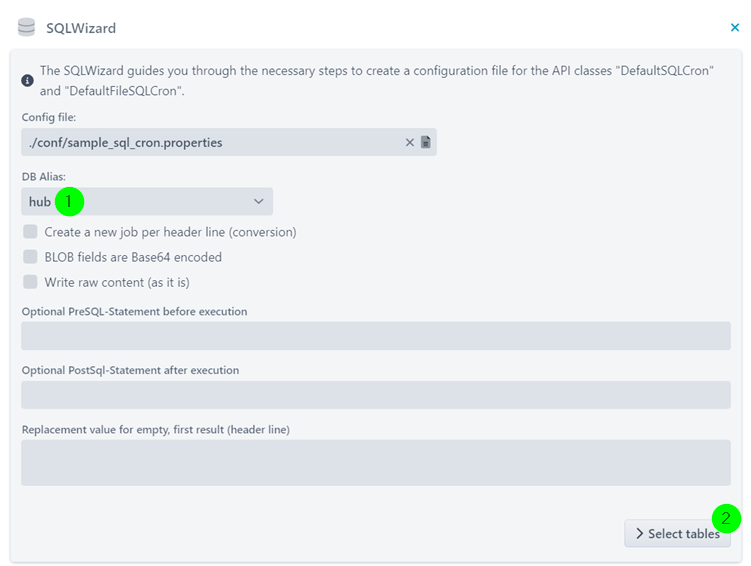Check the Write raw content (as it is) option

pos(30,282)
